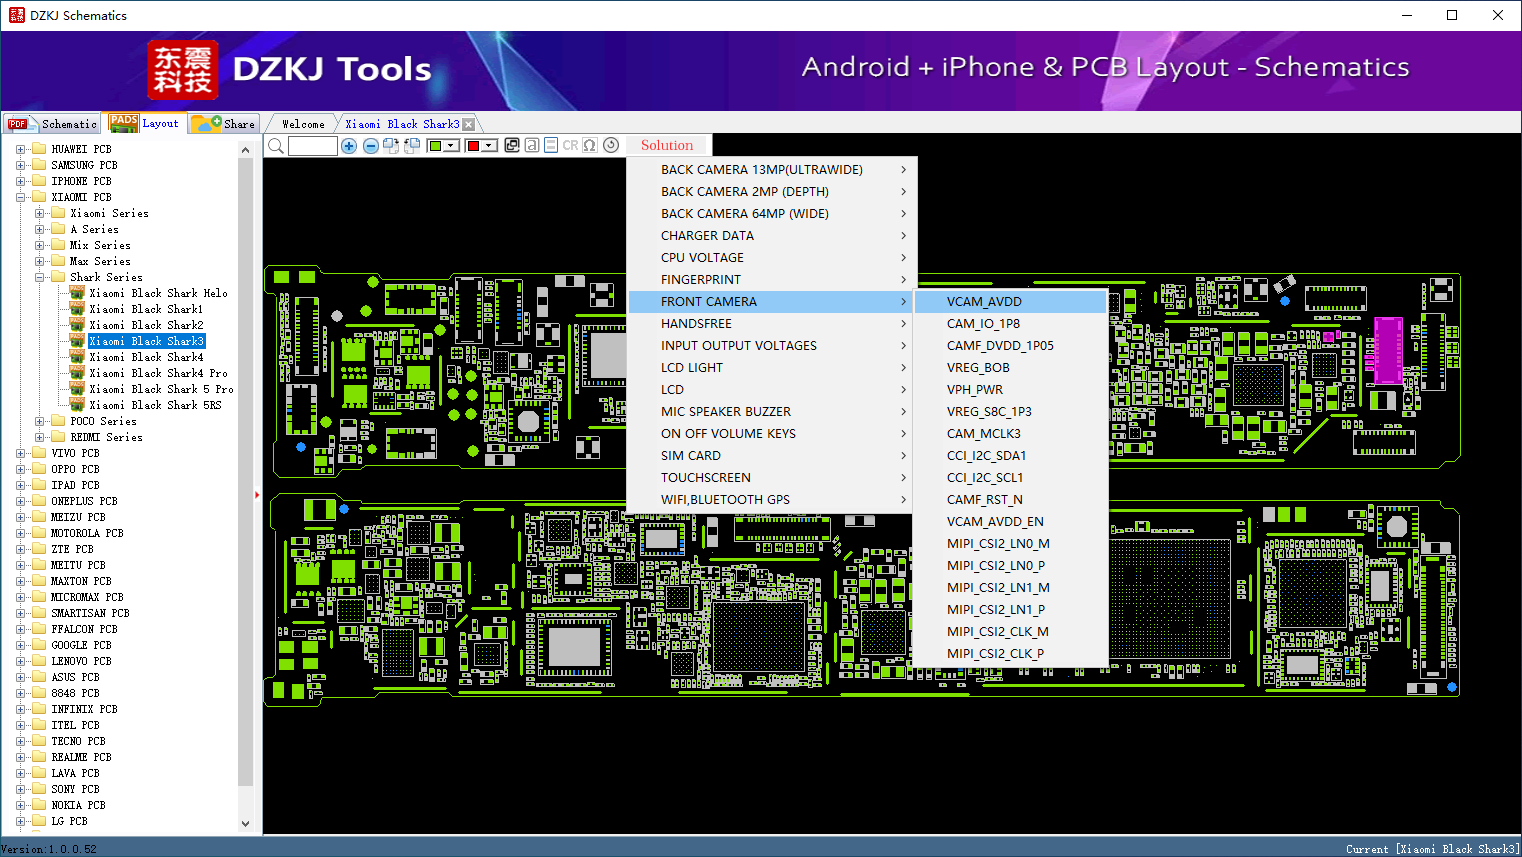The height and width of the screenshot is (857, 1522).
Task: Click the folder icon beside SONY PCB
Action: (x=39, y=789)
